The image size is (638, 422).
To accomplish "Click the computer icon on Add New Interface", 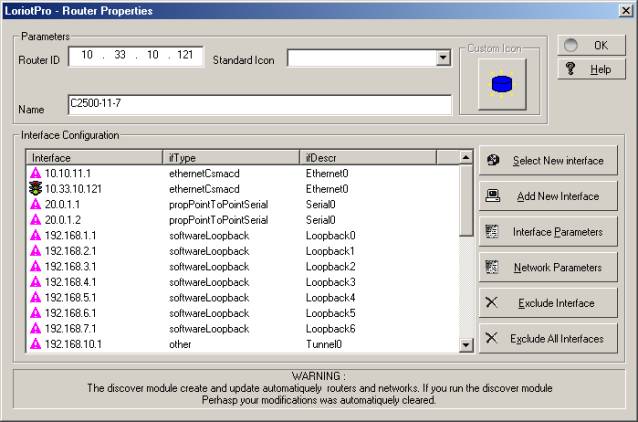I will point(492,196).
